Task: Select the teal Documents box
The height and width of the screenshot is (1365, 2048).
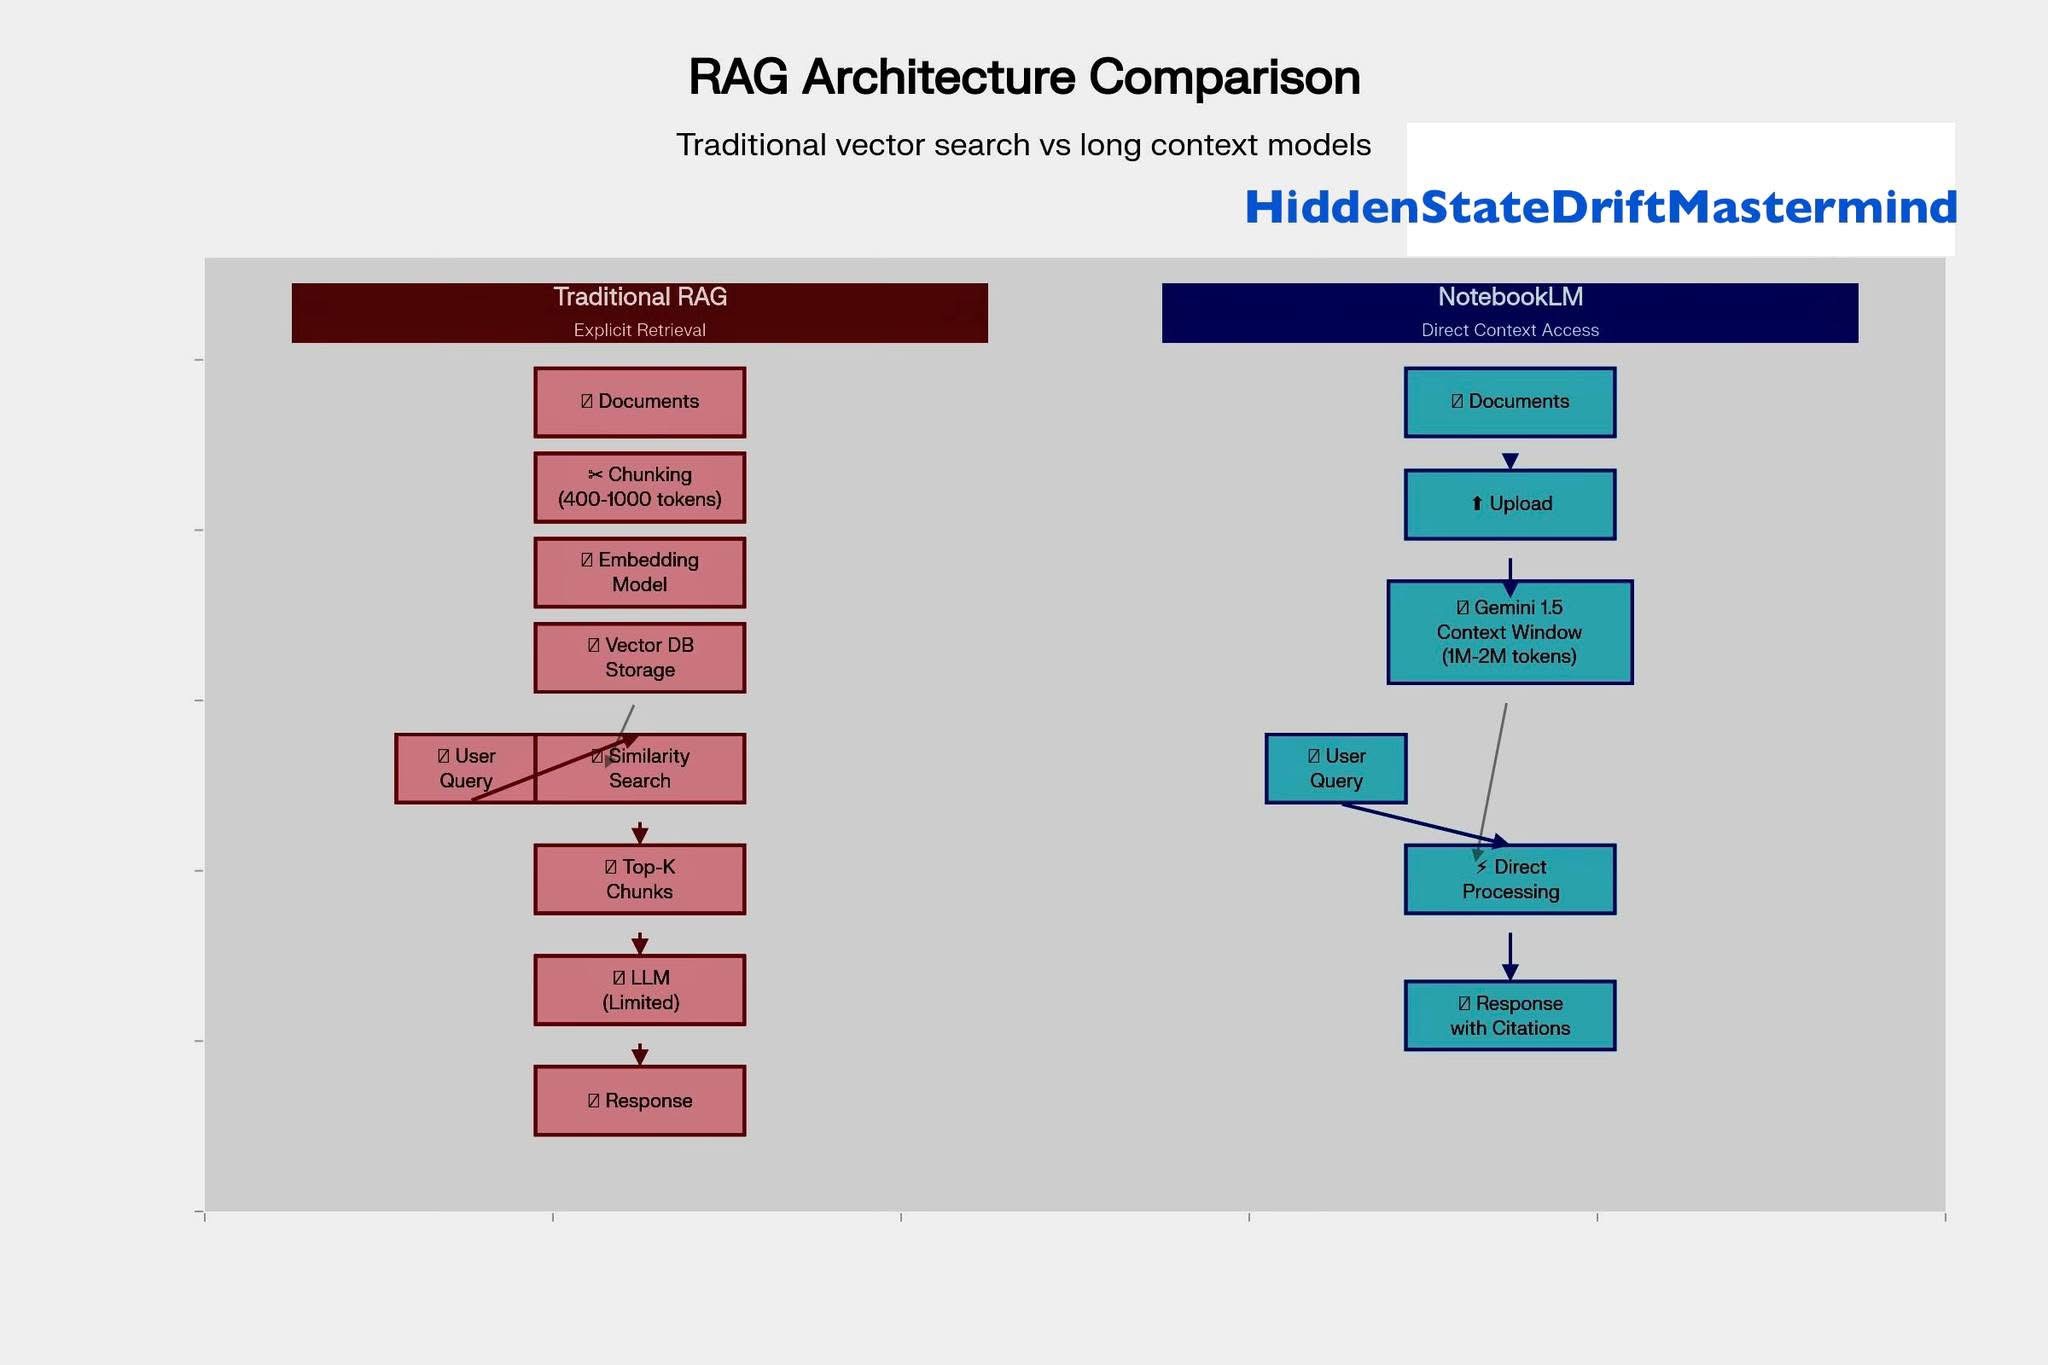Action: [x=1509, y=402]
